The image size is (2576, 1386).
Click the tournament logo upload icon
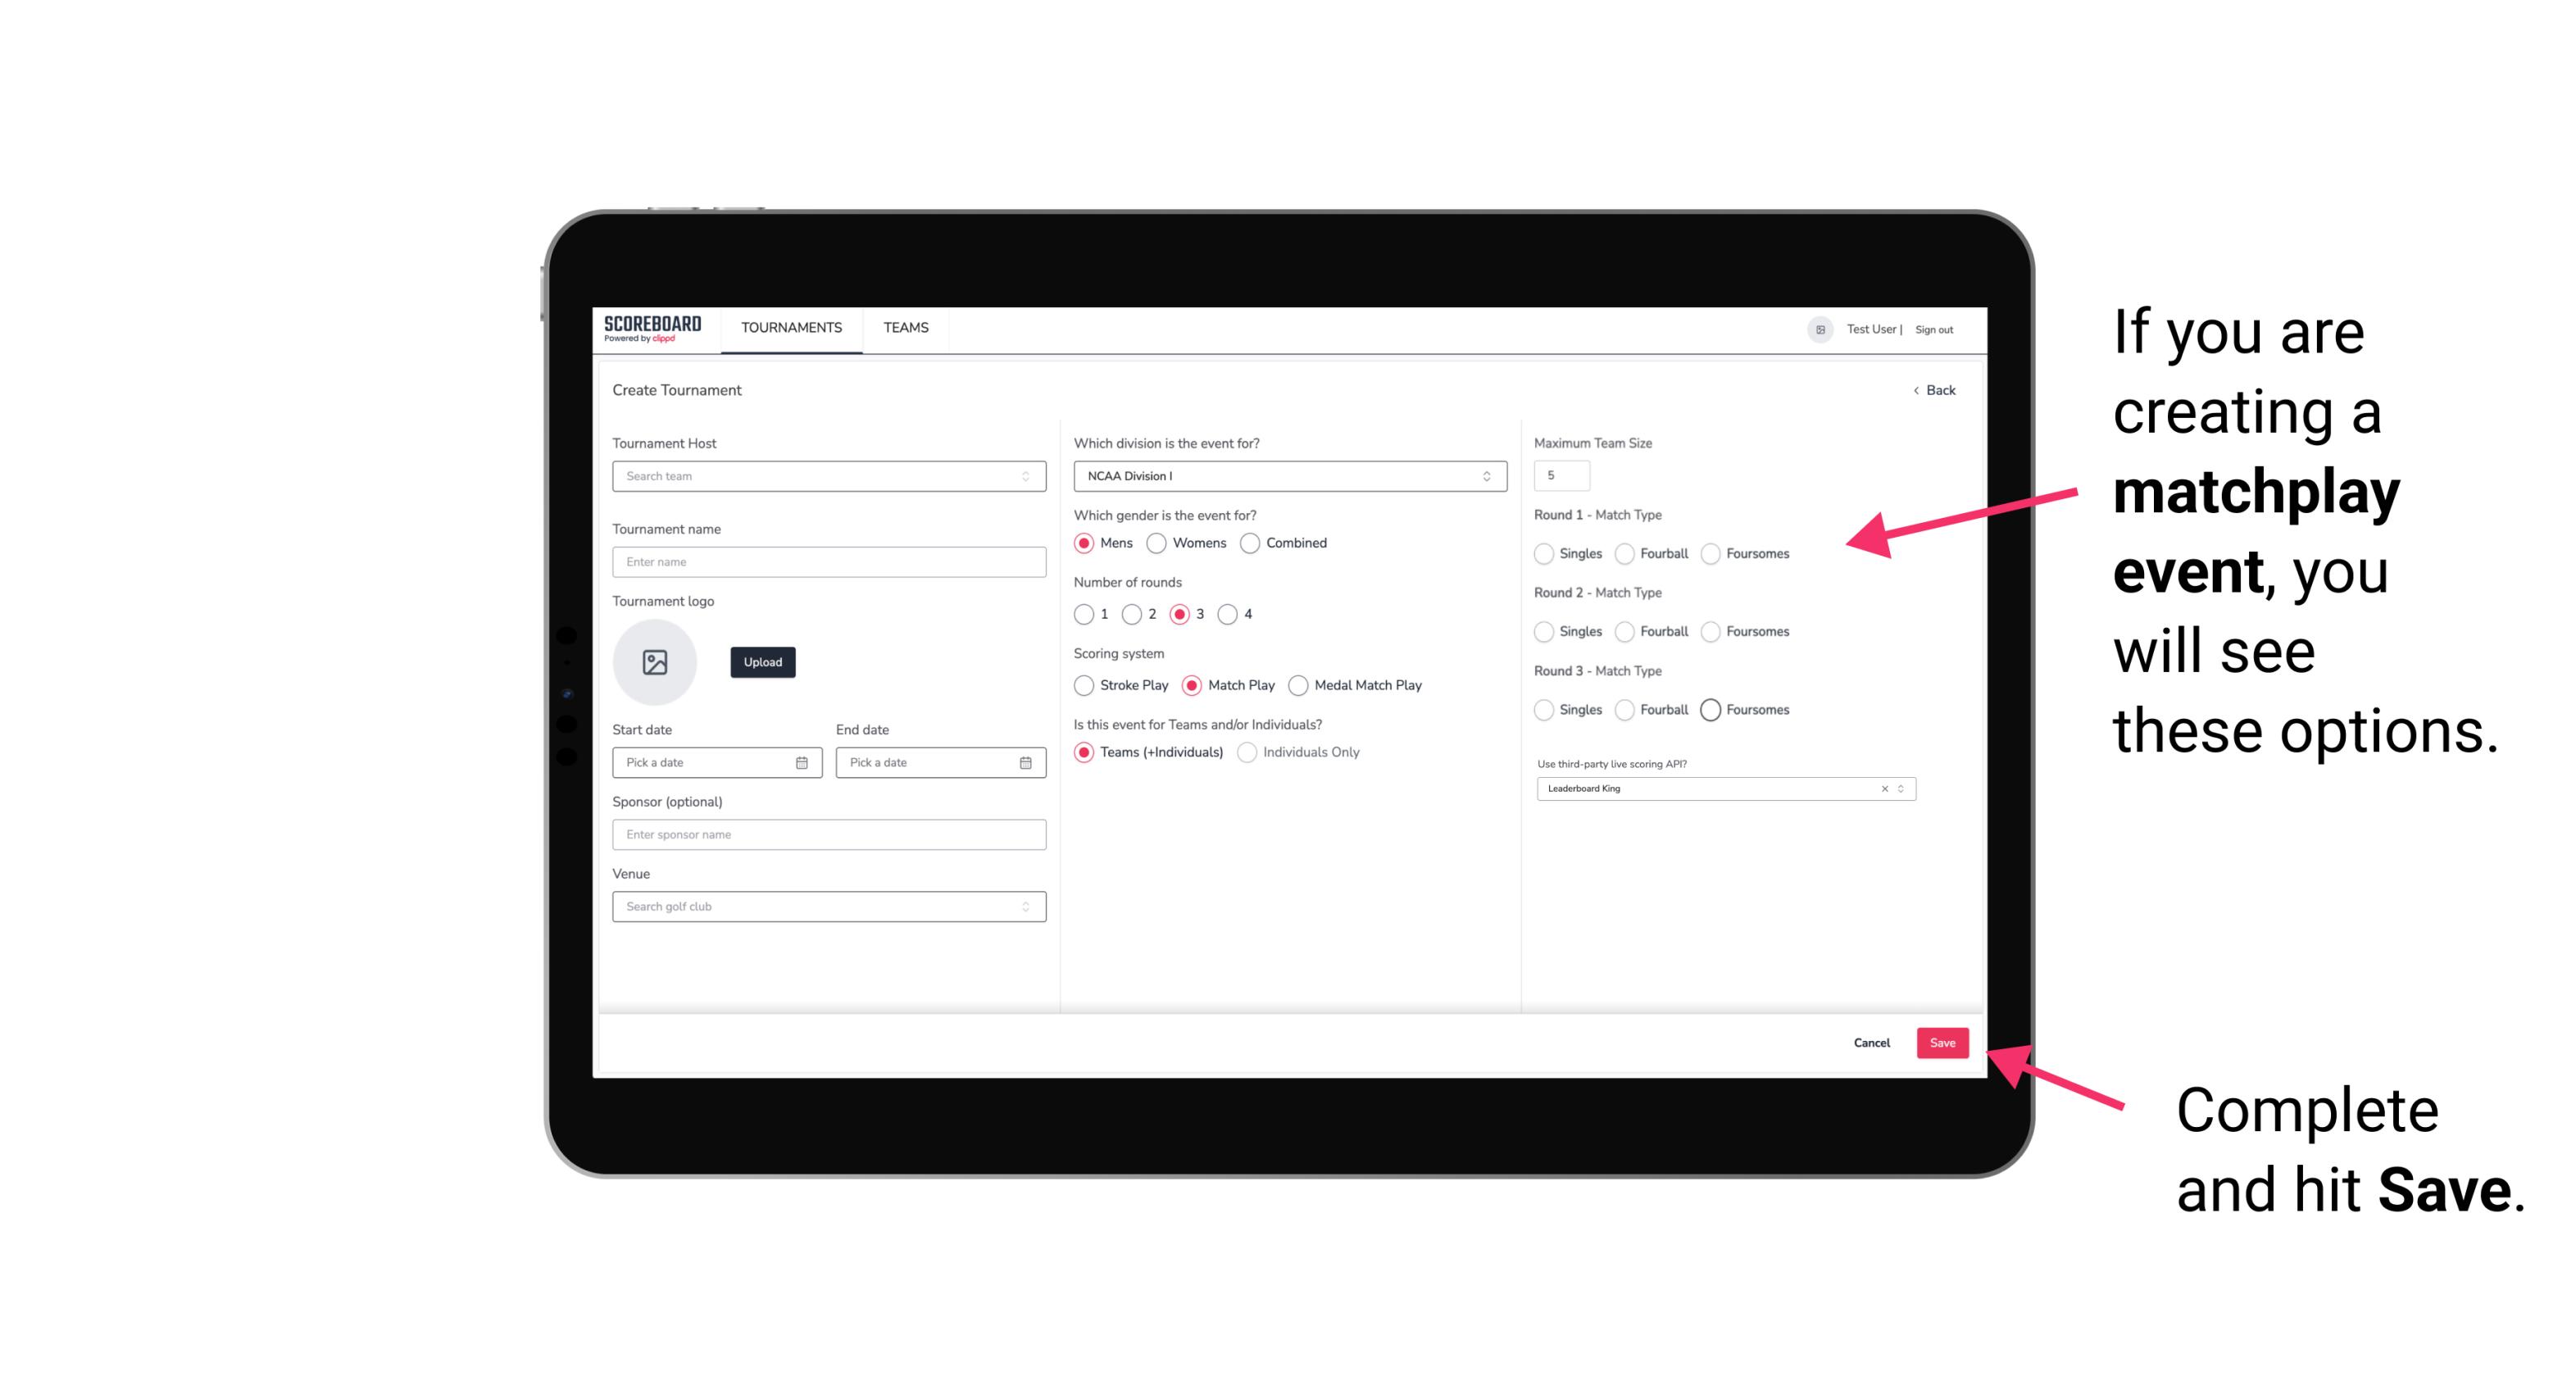pos(656,662)
